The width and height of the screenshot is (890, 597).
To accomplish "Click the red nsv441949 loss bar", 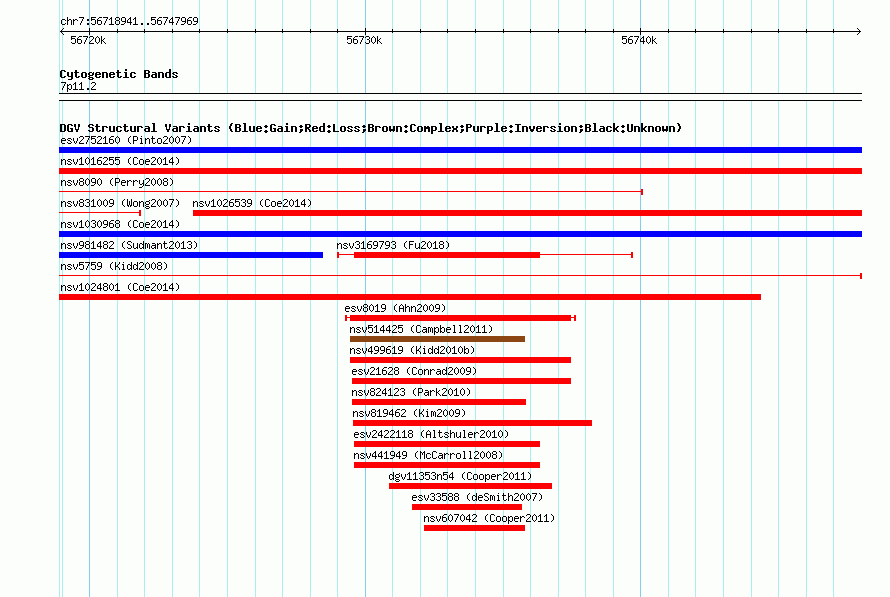I will pyautogui.click(x=447, y=465).
